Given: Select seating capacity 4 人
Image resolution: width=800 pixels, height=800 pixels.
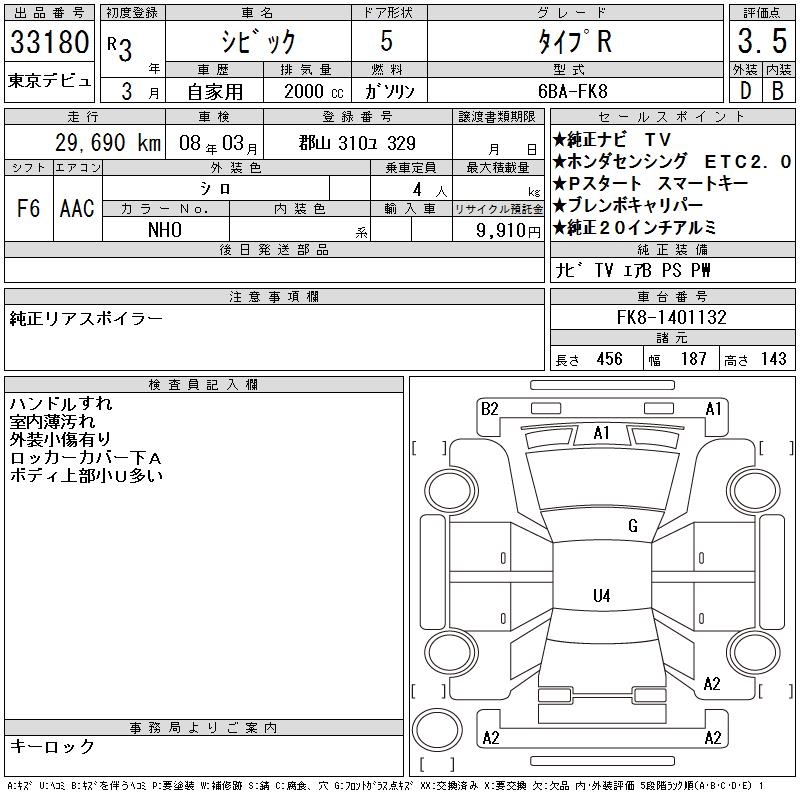Looking at the screenshot, I should tap(430, 190).
